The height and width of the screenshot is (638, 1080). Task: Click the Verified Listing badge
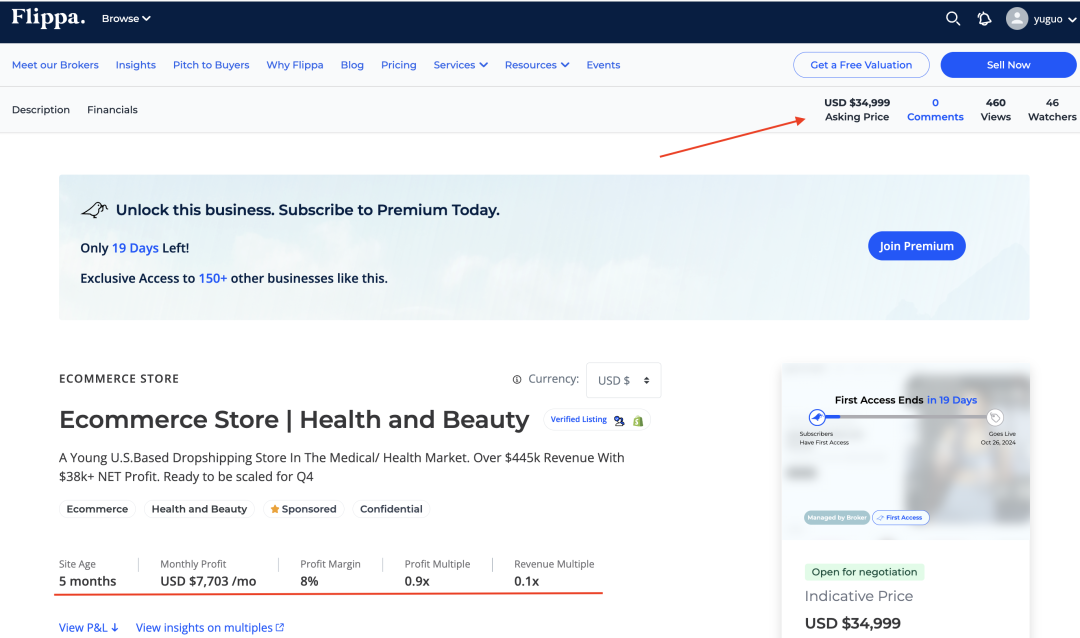coord(596,420)
